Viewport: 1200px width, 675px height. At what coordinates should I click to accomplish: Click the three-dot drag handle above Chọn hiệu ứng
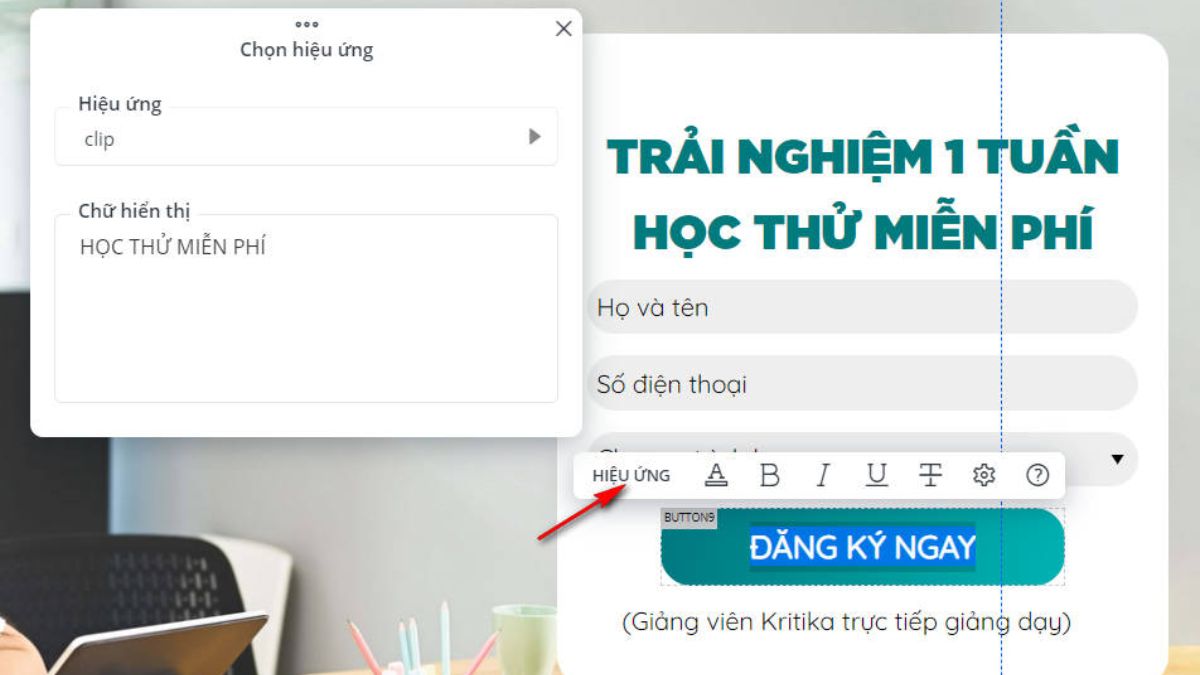coord(306,24)
